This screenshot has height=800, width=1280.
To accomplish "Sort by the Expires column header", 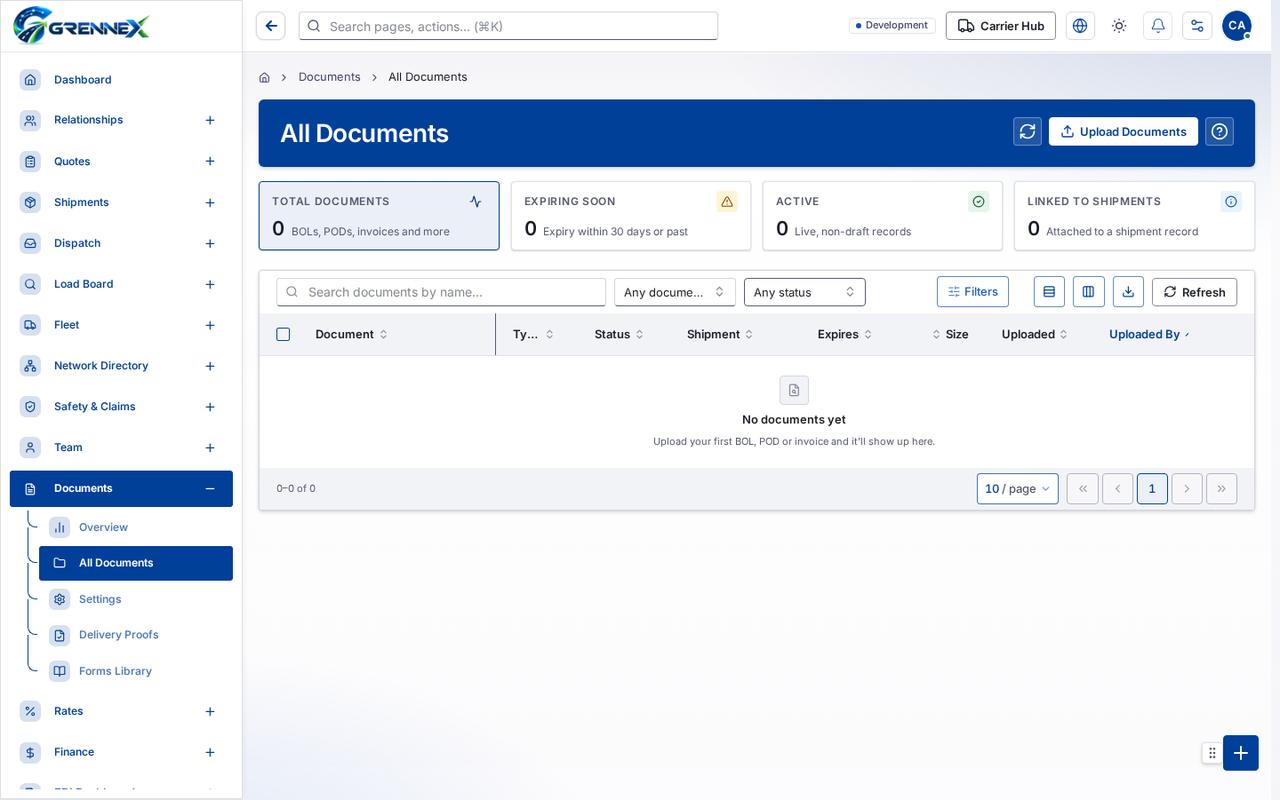I will tap(844, 334).
